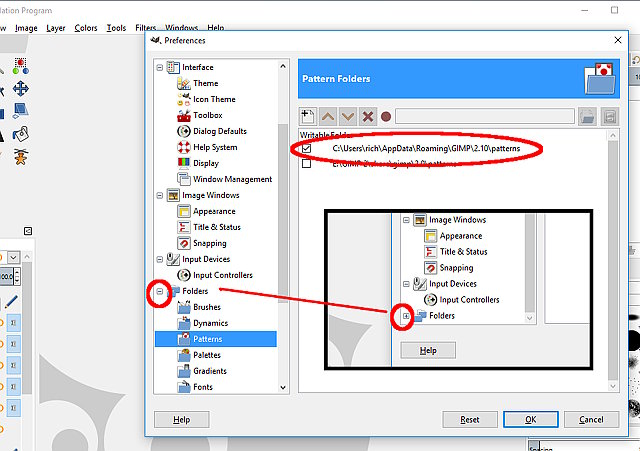Close the Preferences dialog
Screen dimensions: 640x451
coord(618,40)
